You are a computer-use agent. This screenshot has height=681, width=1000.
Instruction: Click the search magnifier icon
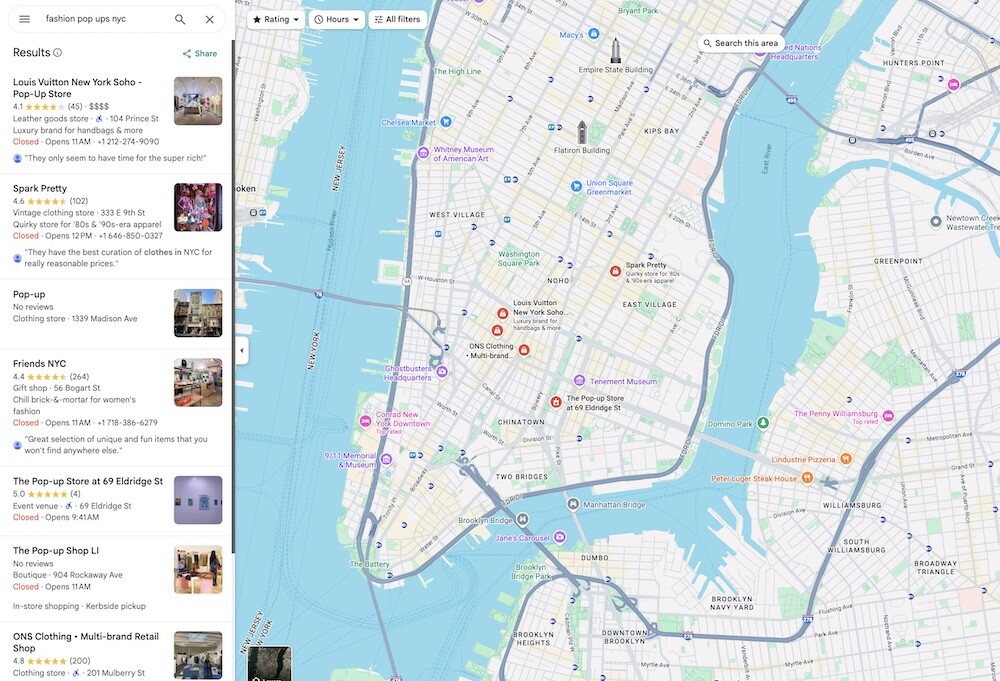point(181,19)
